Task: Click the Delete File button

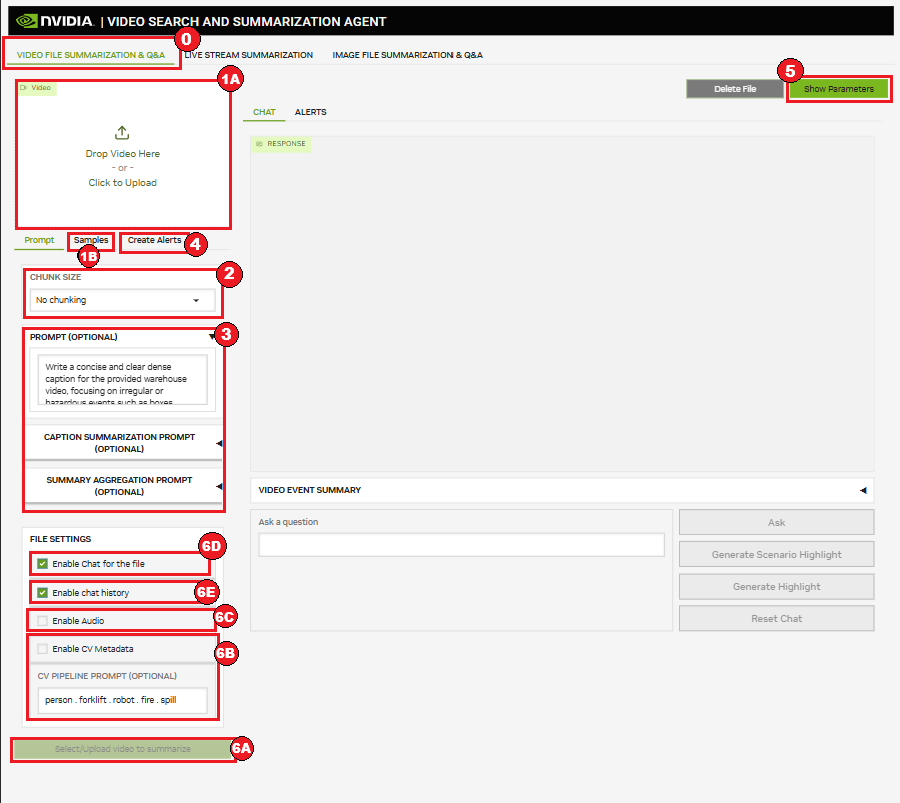Action: coord(735,89)
